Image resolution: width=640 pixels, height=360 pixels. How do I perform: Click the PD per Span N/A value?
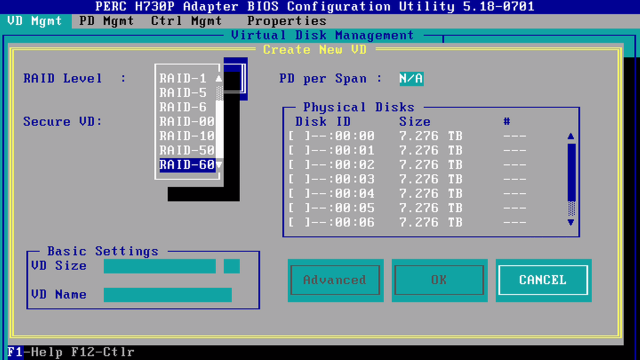point(411,78)
